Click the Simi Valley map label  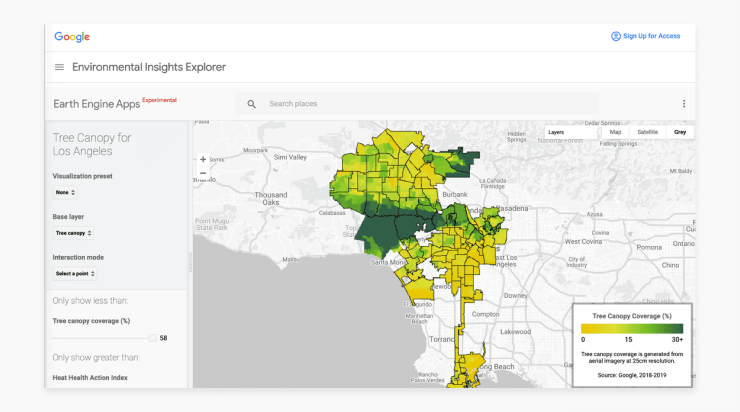(290, 157)
